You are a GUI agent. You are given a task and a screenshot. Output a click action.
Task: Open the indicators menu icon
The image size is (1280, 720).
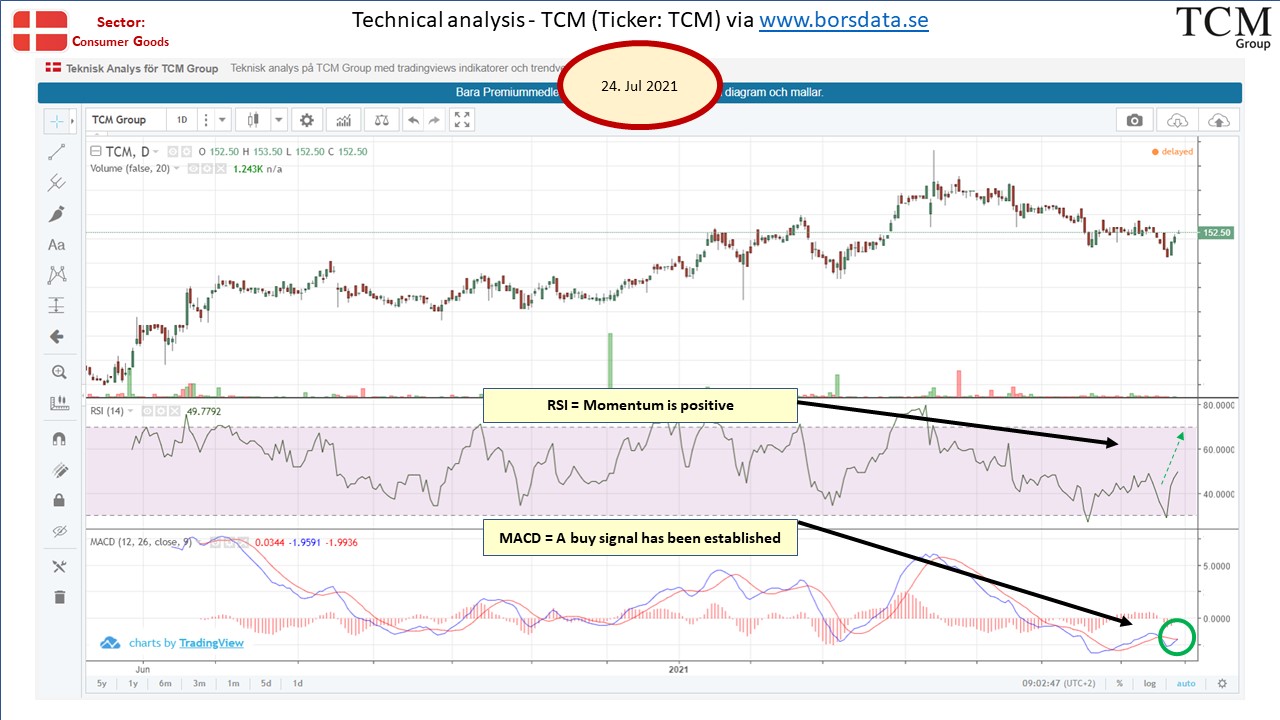click(x=344, y=120)
